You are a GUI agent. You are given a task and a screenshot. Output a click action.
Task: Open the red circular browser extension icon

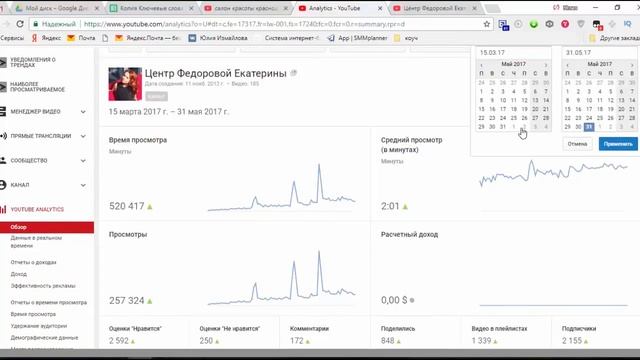tap(565, 24)
